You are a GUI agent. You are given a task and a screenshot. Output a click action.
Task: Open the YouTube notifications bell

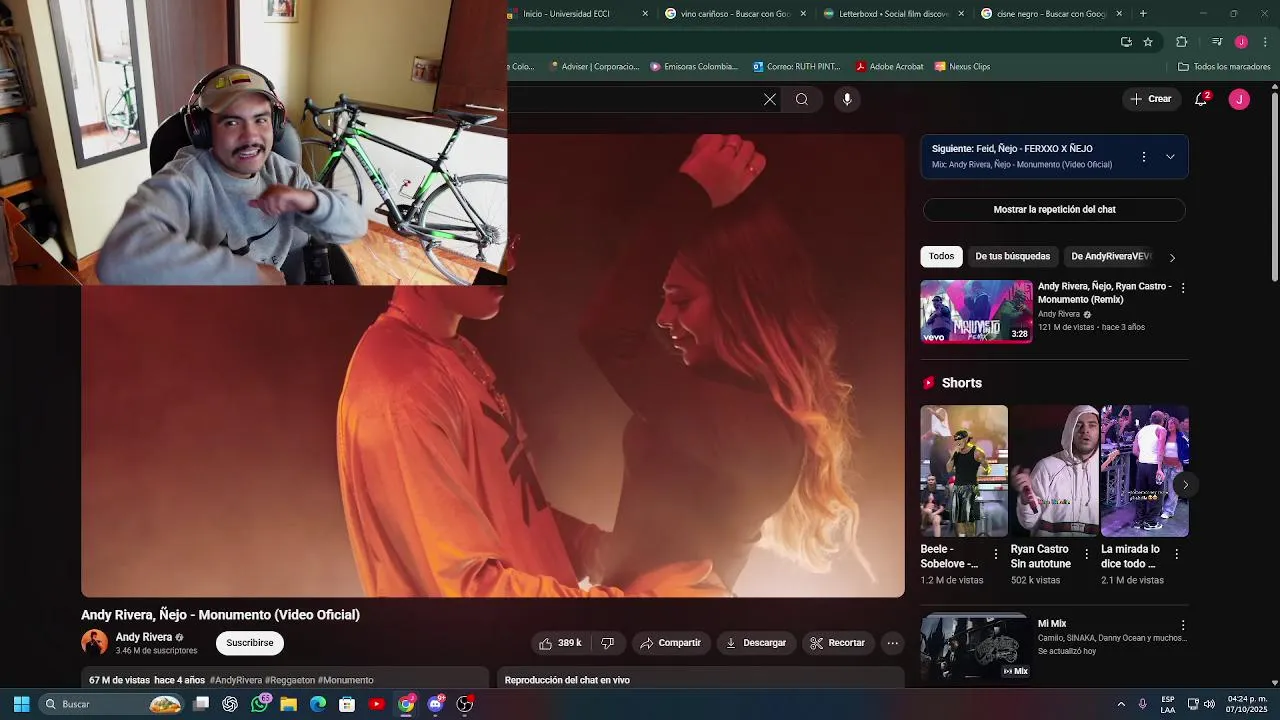pyautogui.click(x=1202, y=99)
